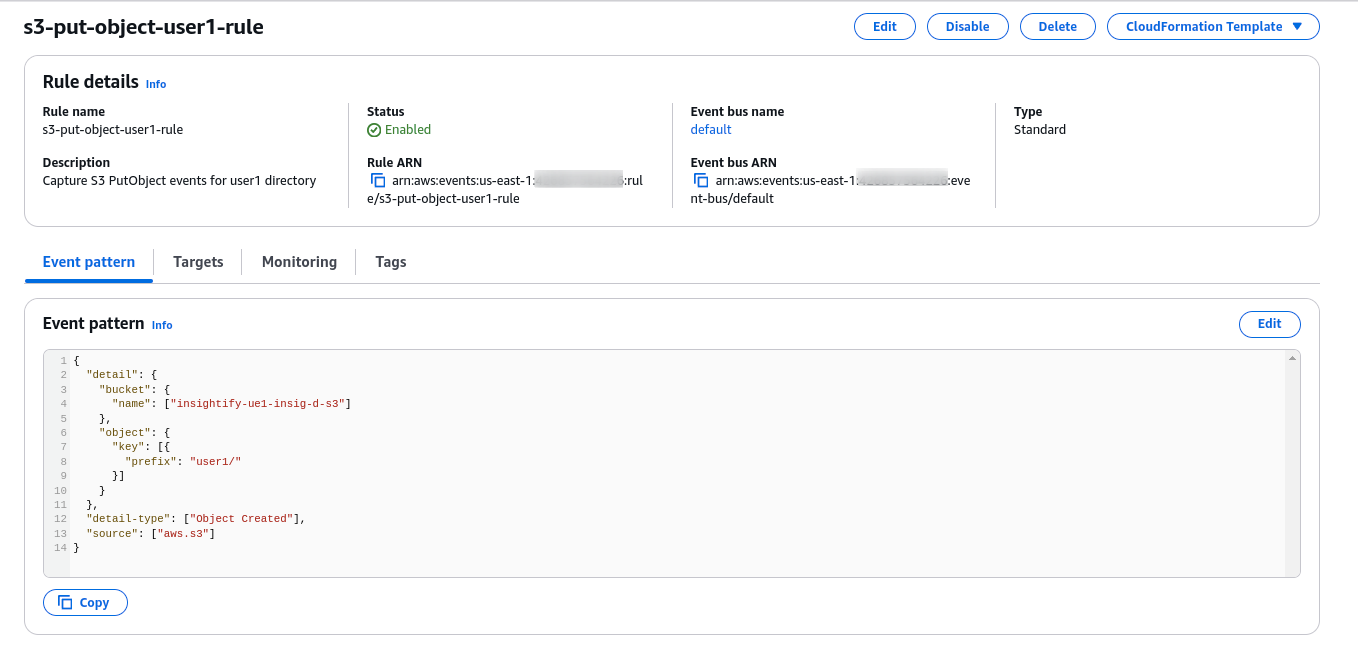Click the Enabled status check icon
The image size is (1358, 664).
pyautogui.click(x=374, y=130)
